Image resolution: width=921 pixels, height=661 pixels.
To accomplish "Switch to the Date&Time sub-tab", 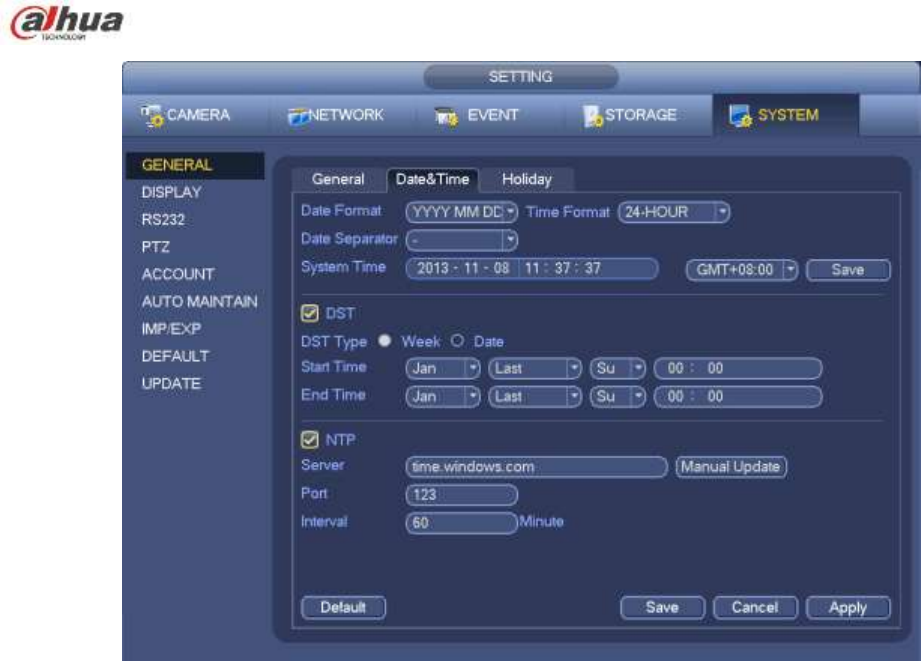I will [x=432, y=180].
